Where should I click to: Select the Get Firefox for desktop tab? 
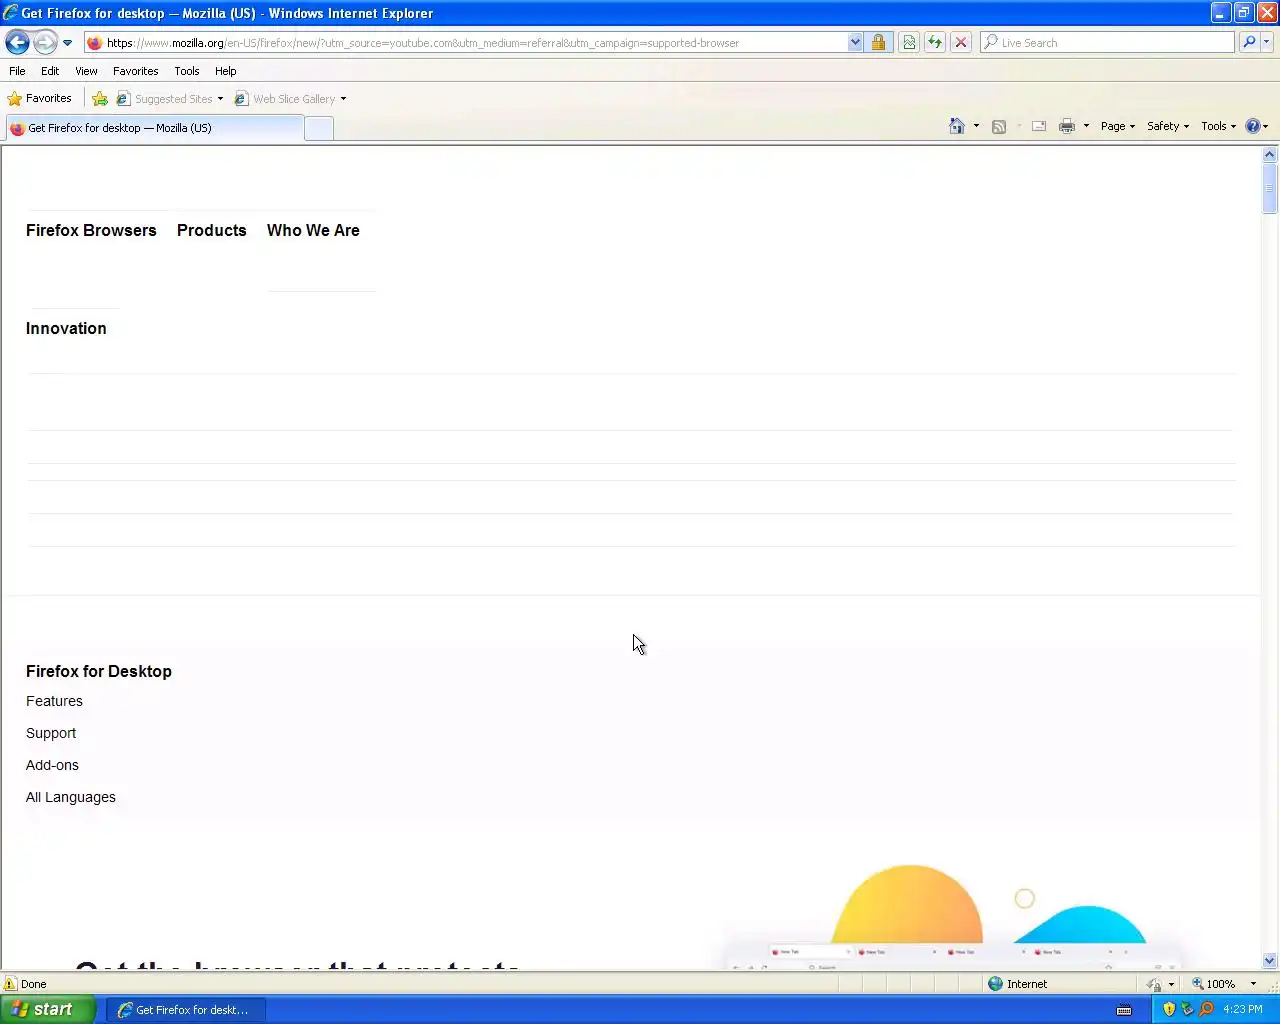click(154, 128)
